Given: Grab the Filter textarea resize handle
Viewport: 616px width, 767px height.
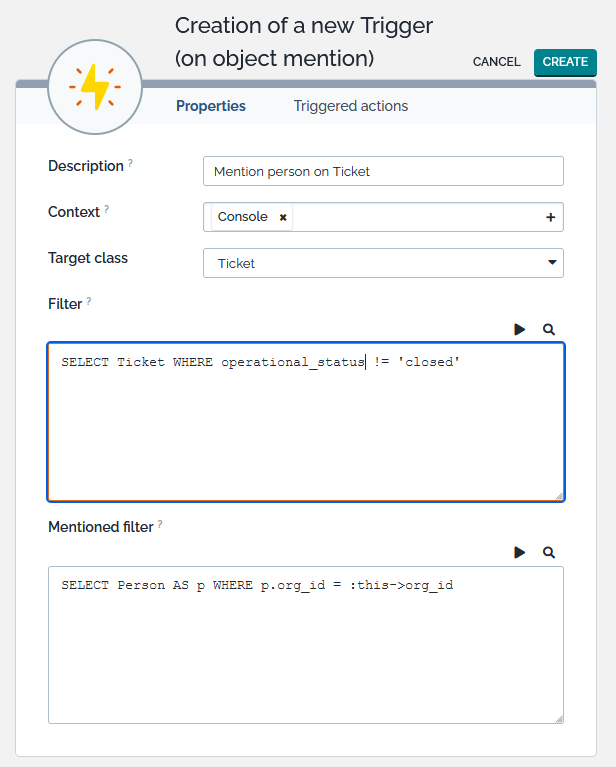Looking at the screenshot, I should click(558, 495).
